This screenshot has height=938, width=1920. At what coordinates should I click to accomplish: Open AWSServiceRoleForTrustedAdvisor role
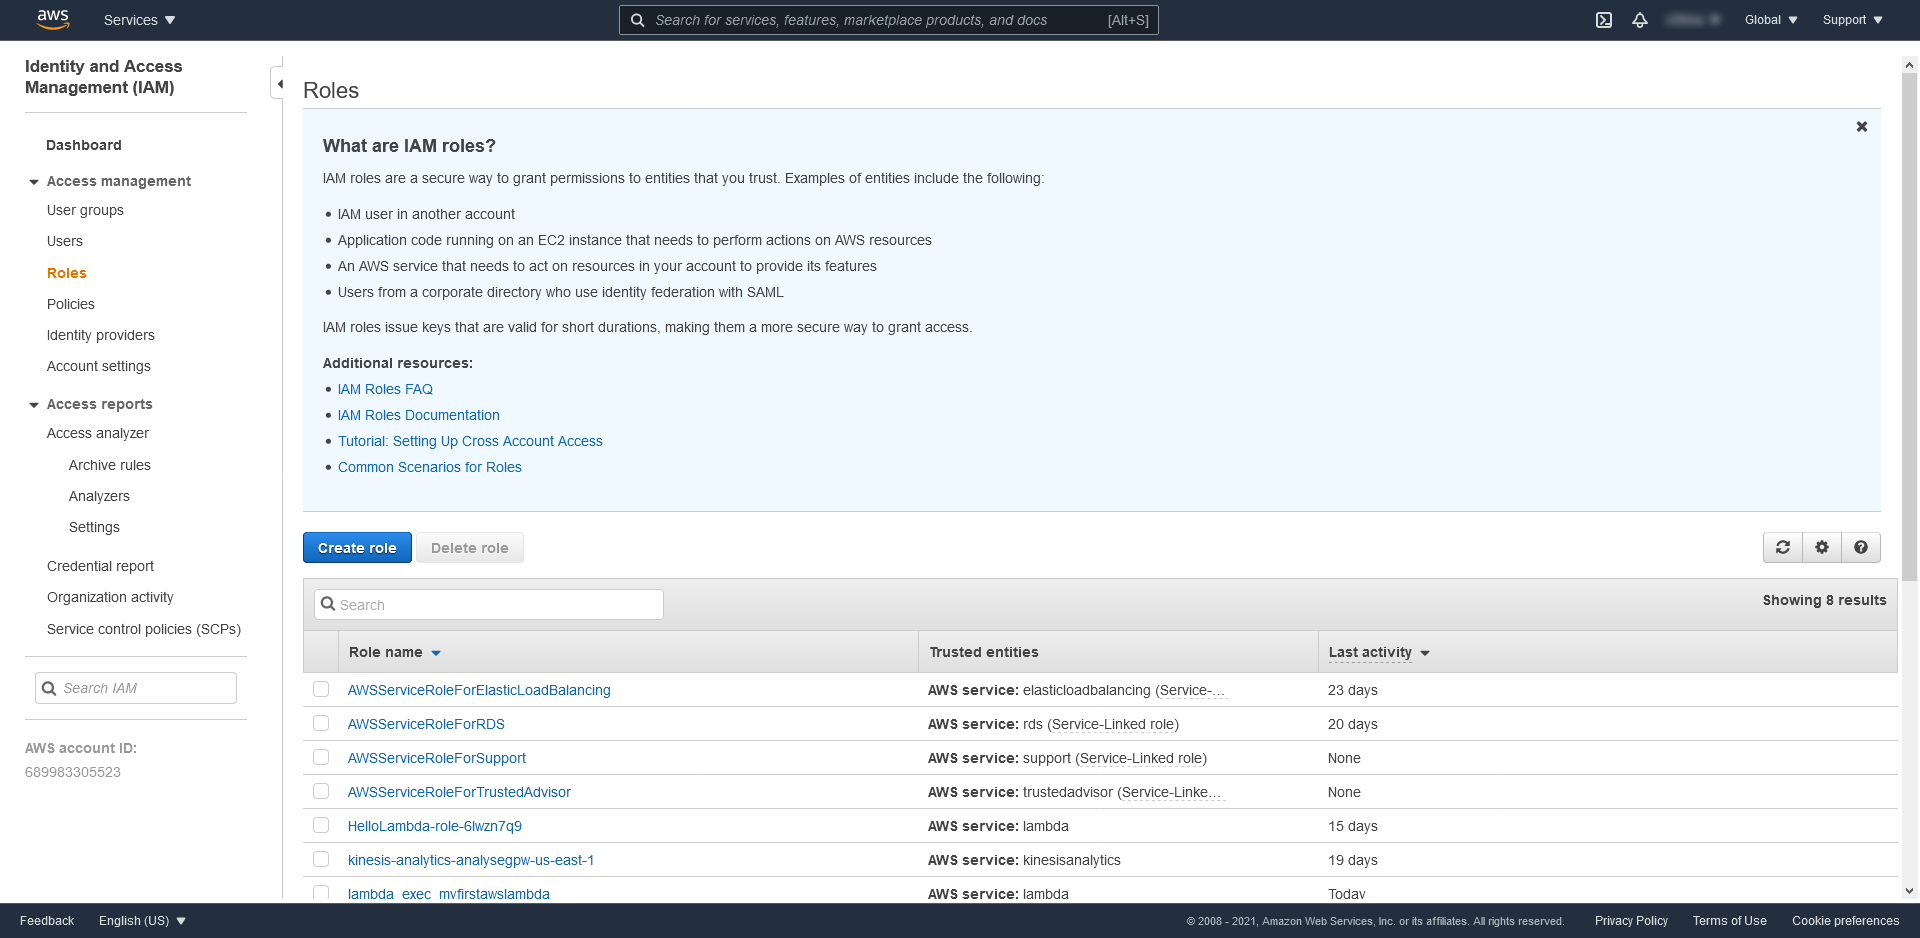[459, 792]
